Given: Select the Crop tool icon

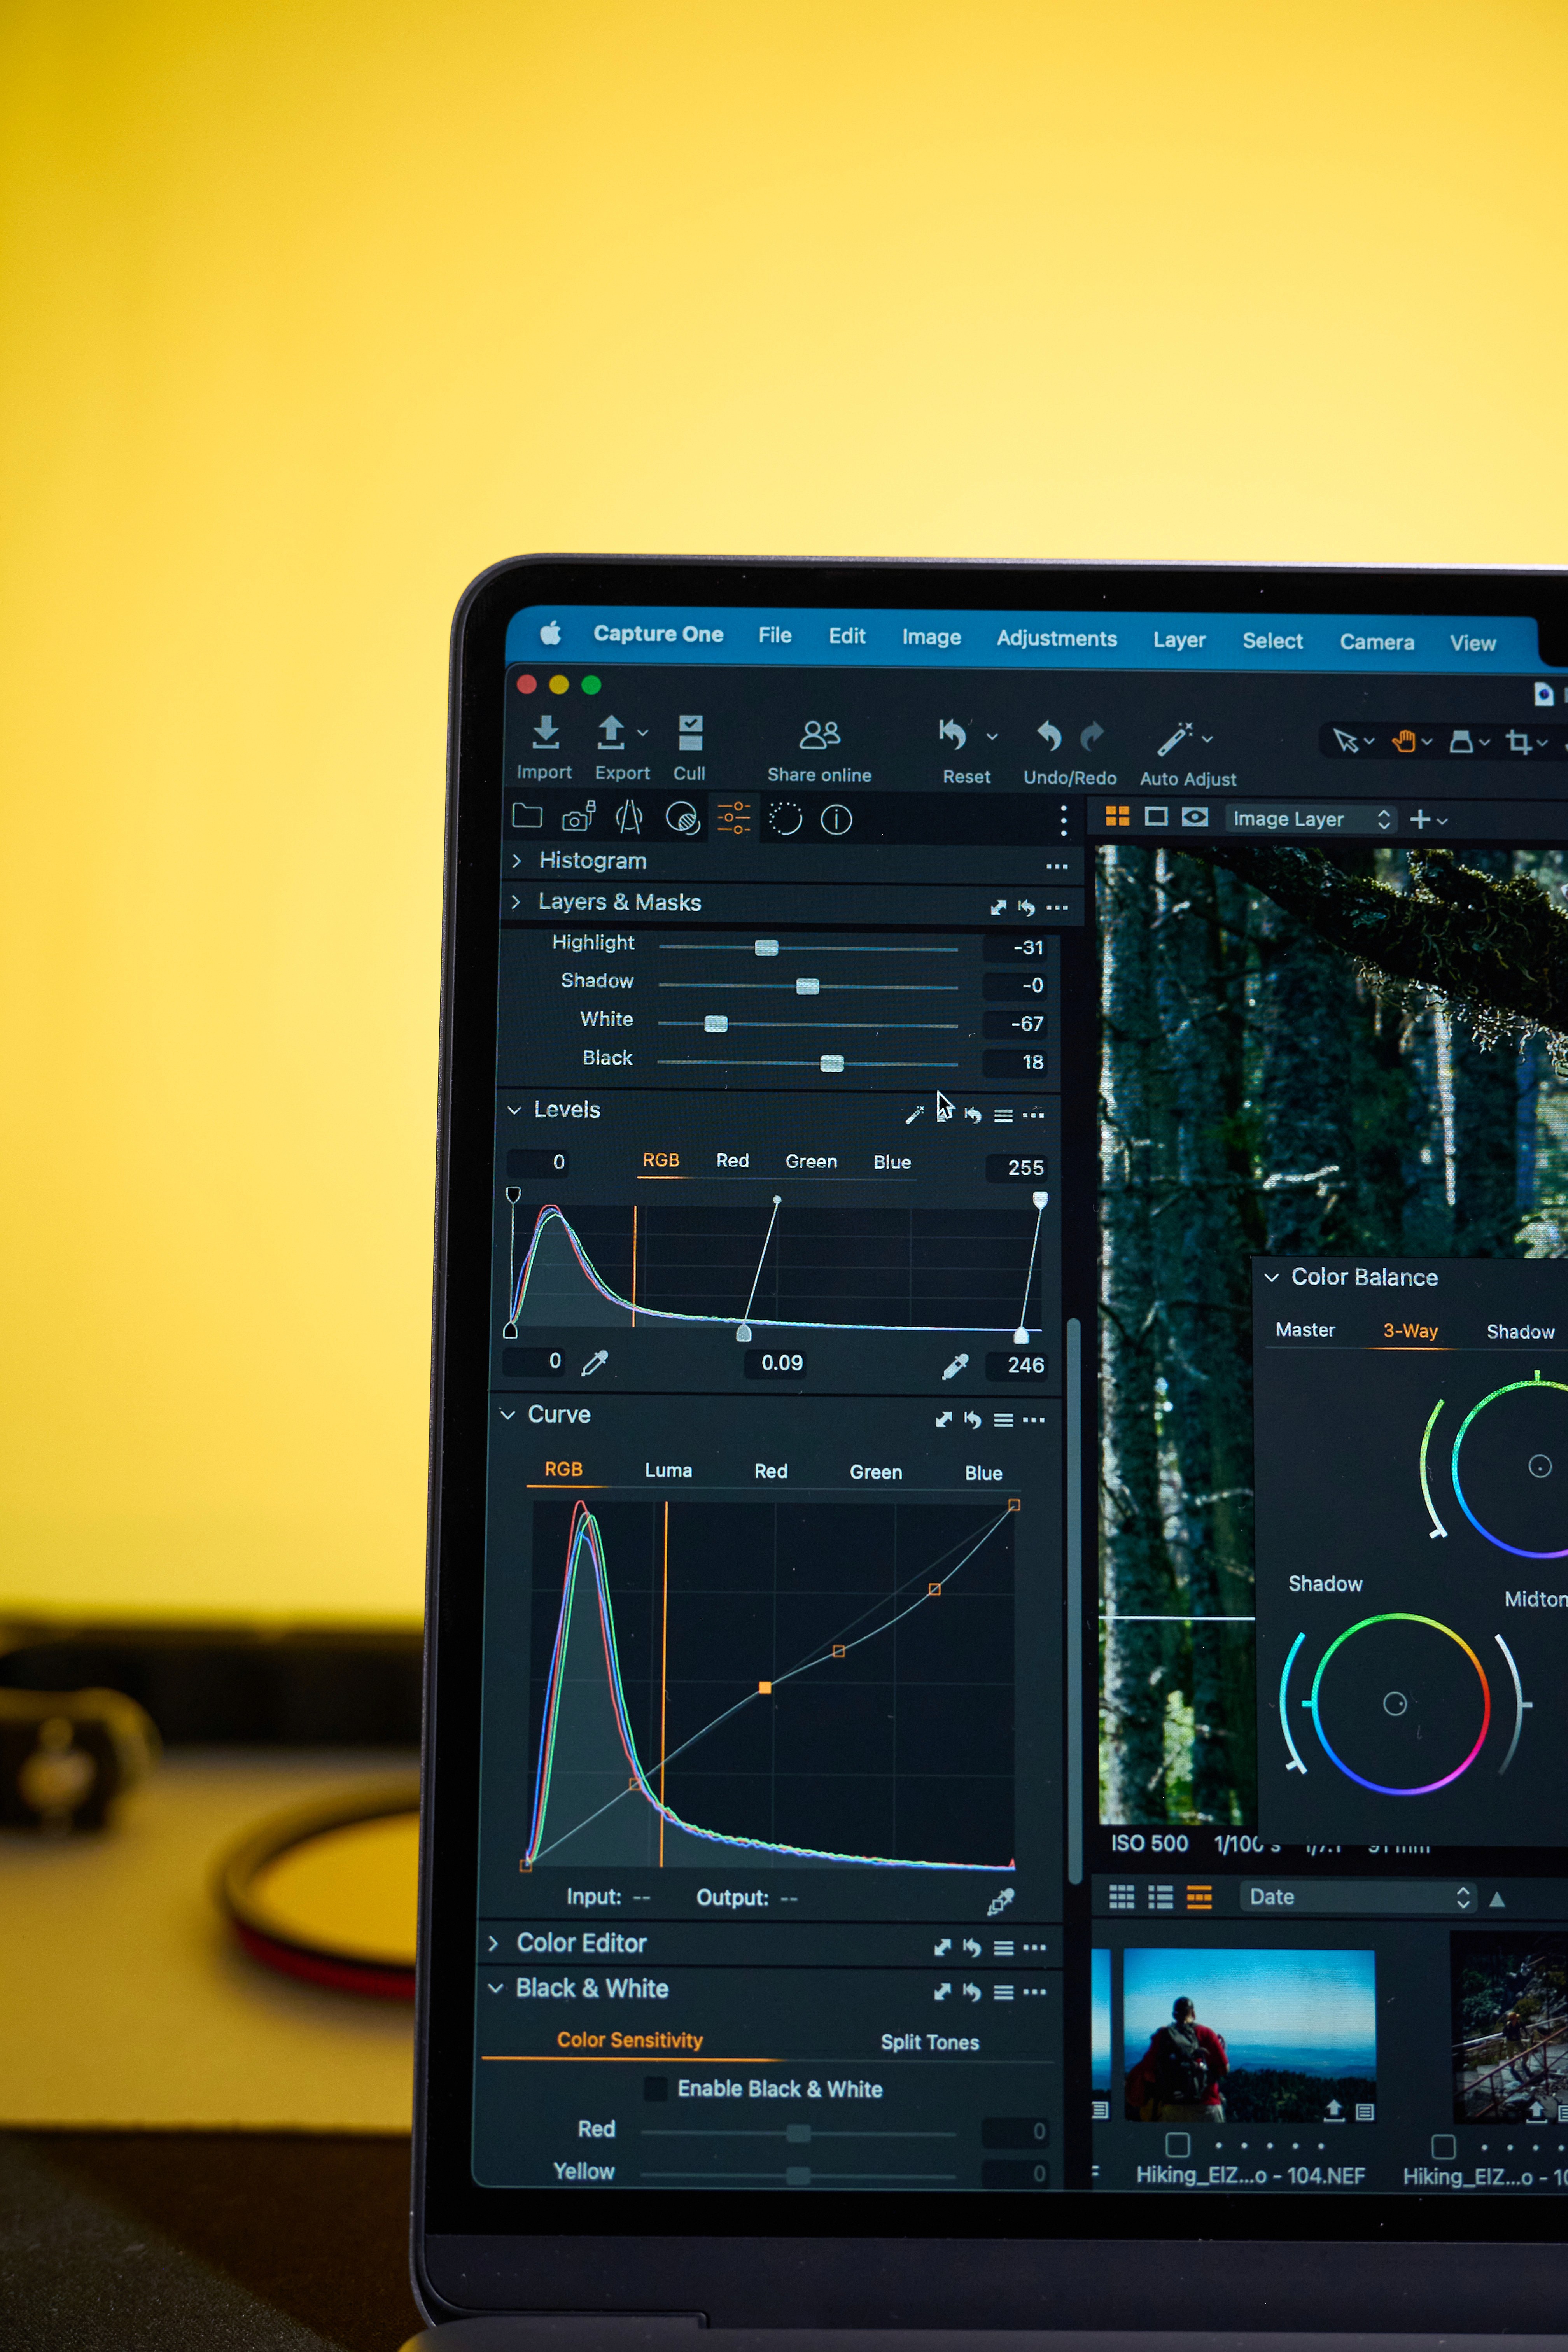Looking at the screenshot, I should 1519,742.
